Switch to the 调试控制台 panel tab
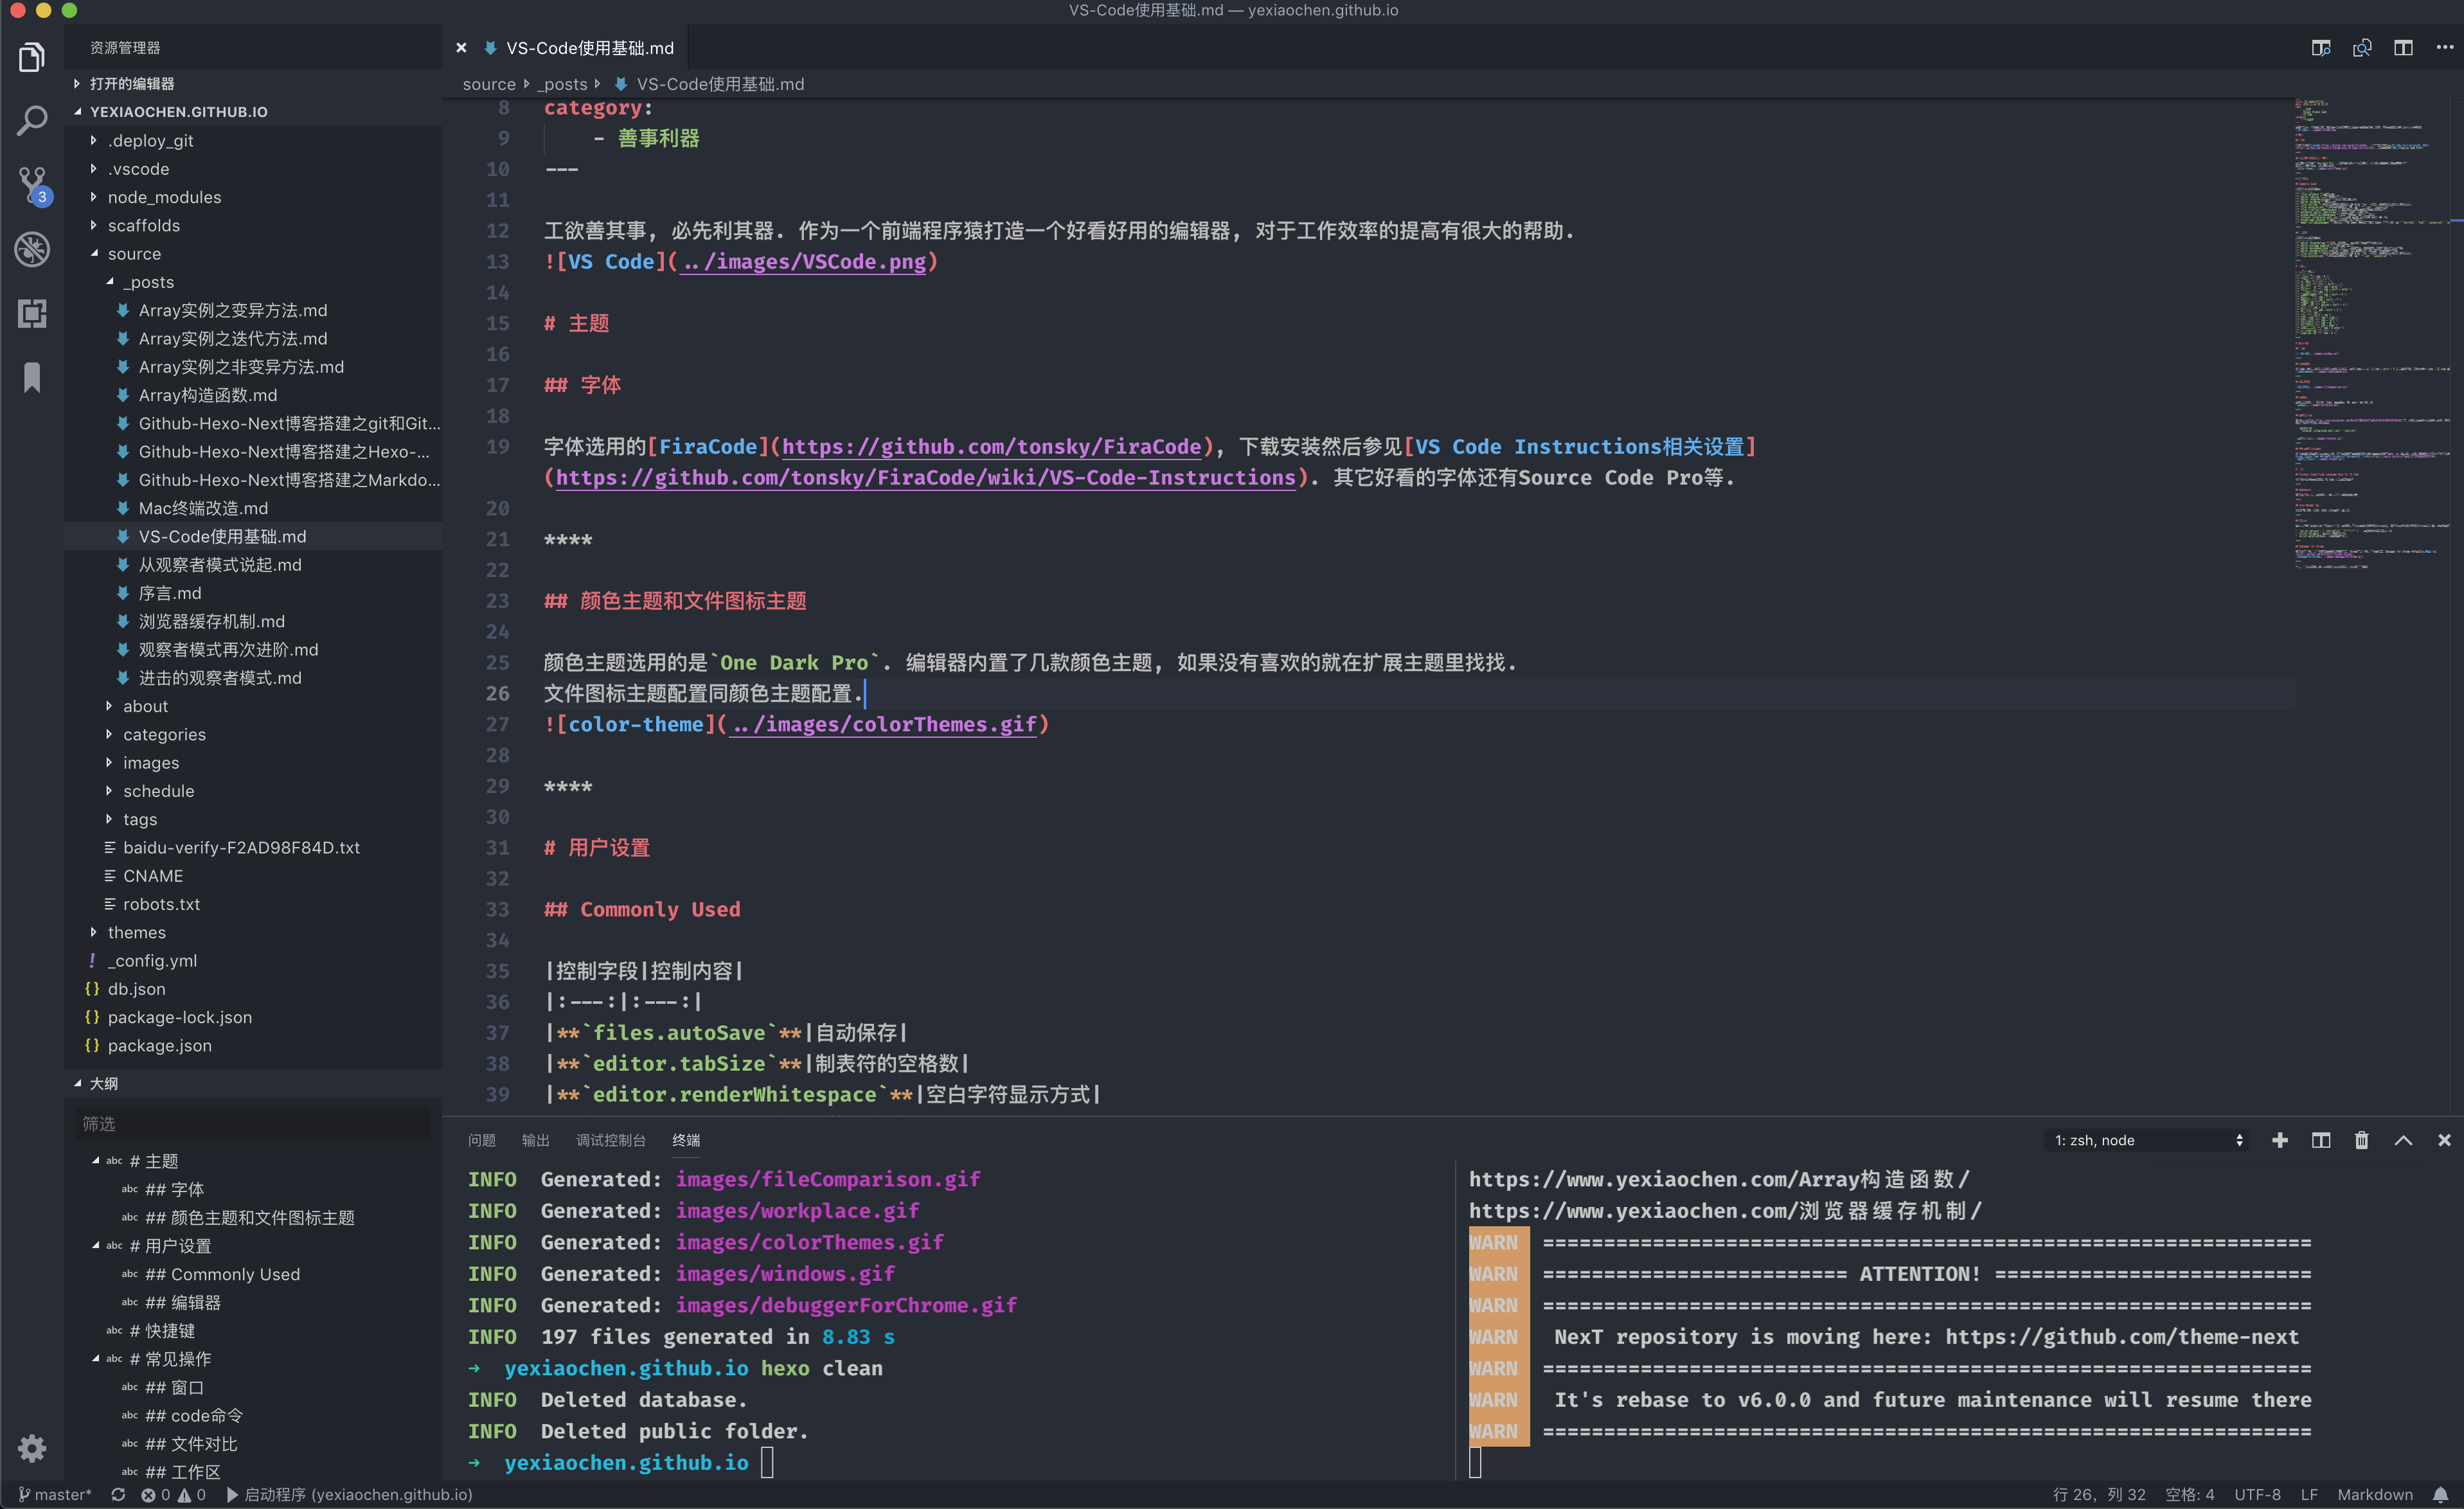Screen dimensions: 2464x1509 click(x=610, y=1140)
